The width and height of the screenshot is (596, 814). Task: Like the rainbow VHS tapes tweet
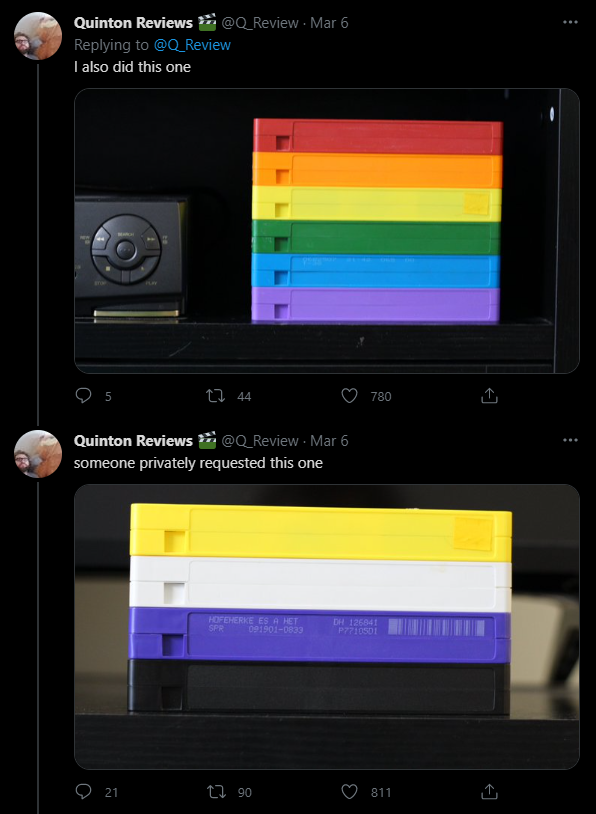pyautogui.click(x=349, y=396)
